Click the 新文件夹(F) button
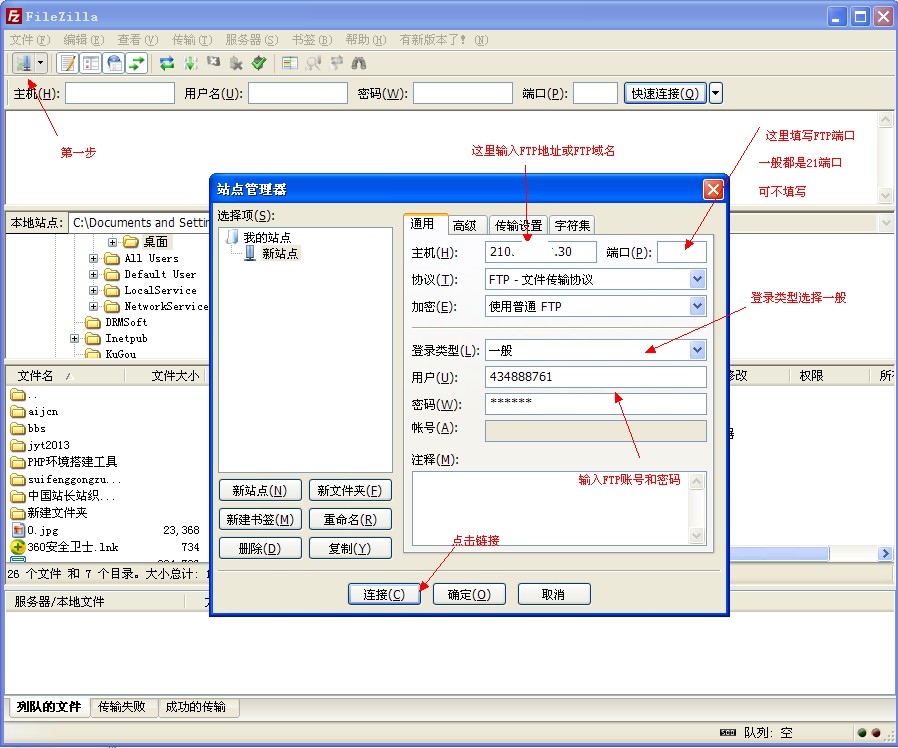 (350, 490)
